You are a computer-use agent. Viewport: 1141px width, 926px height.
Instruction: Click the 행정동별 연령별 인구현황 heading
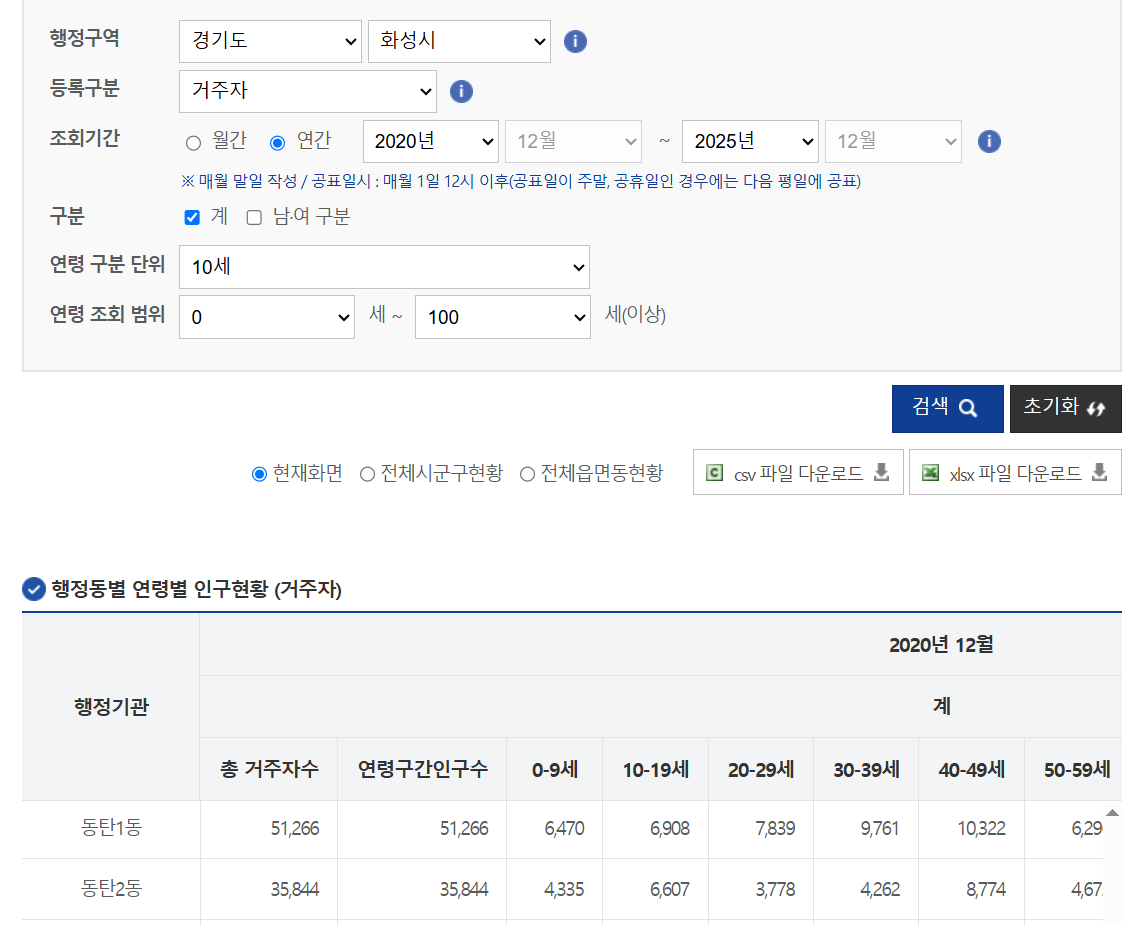pyautogui.click(x=196, y=588)
